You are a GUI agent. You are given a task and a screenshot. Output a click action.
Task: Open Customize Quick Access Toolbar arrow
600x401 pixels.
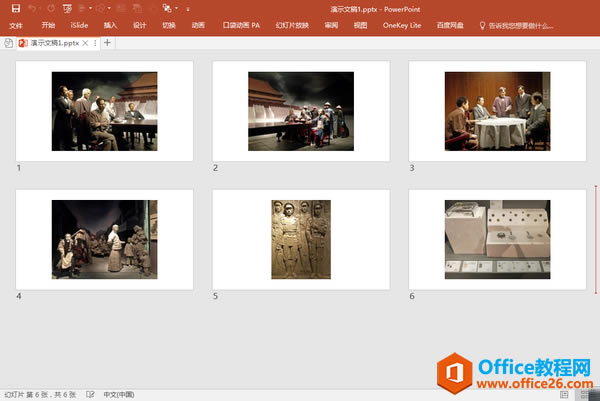pos(188,9)
